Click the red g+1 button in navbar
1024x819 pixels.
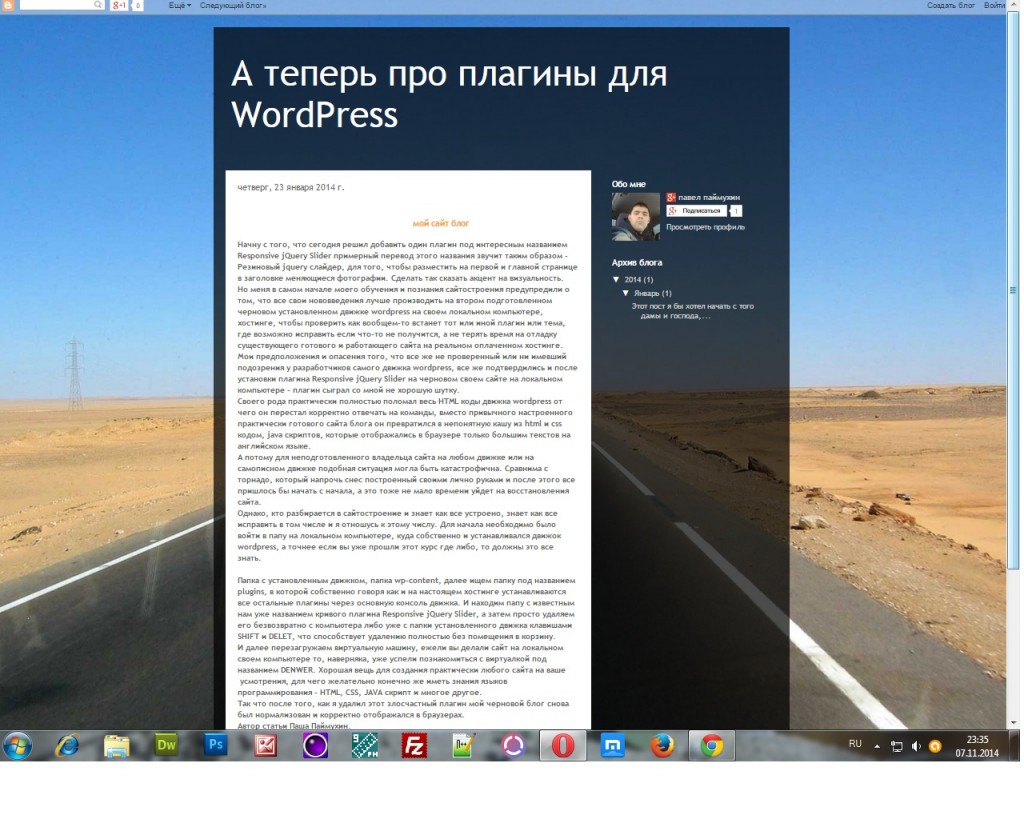[120, 5]
